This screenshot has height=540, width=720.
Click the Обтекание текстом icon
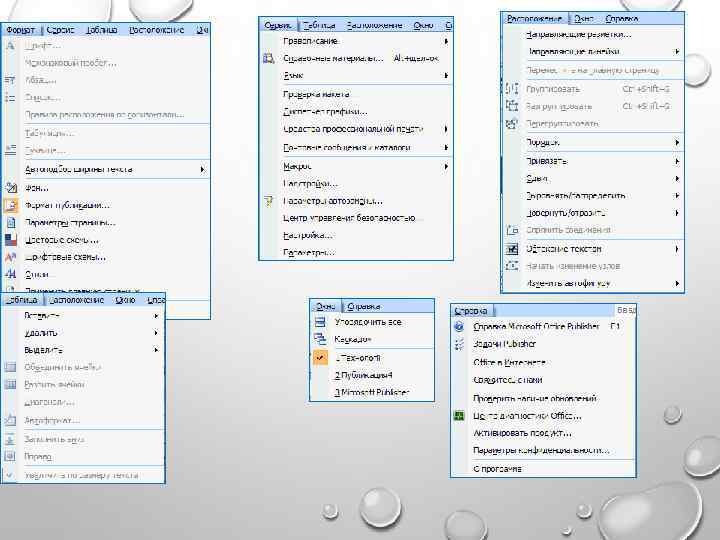(512, 249)
